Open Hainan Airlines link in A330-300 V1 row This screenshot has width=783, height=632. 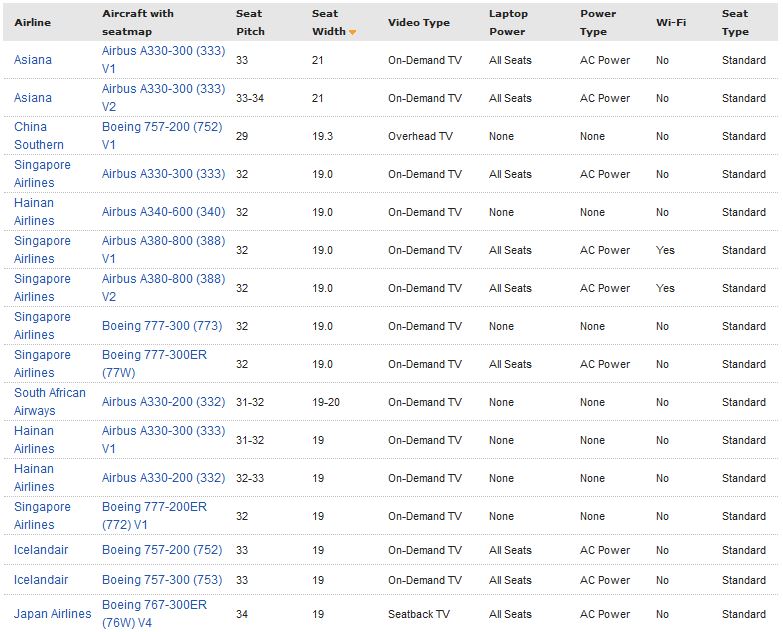[x=34, y=439]
